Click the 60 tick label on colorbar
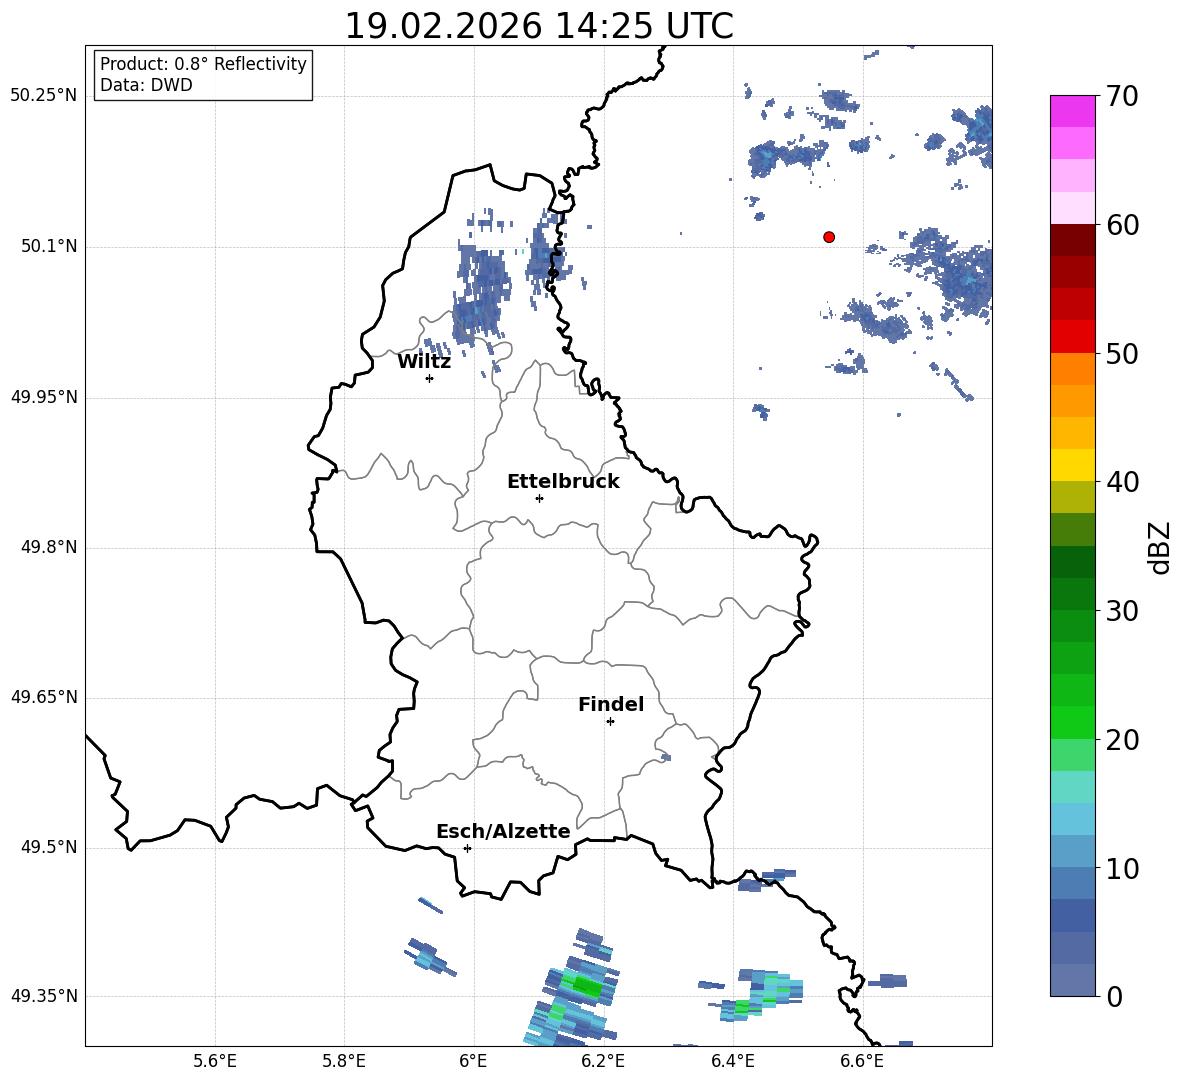The image size is (1184, 1081). (x=1122, y=225)
